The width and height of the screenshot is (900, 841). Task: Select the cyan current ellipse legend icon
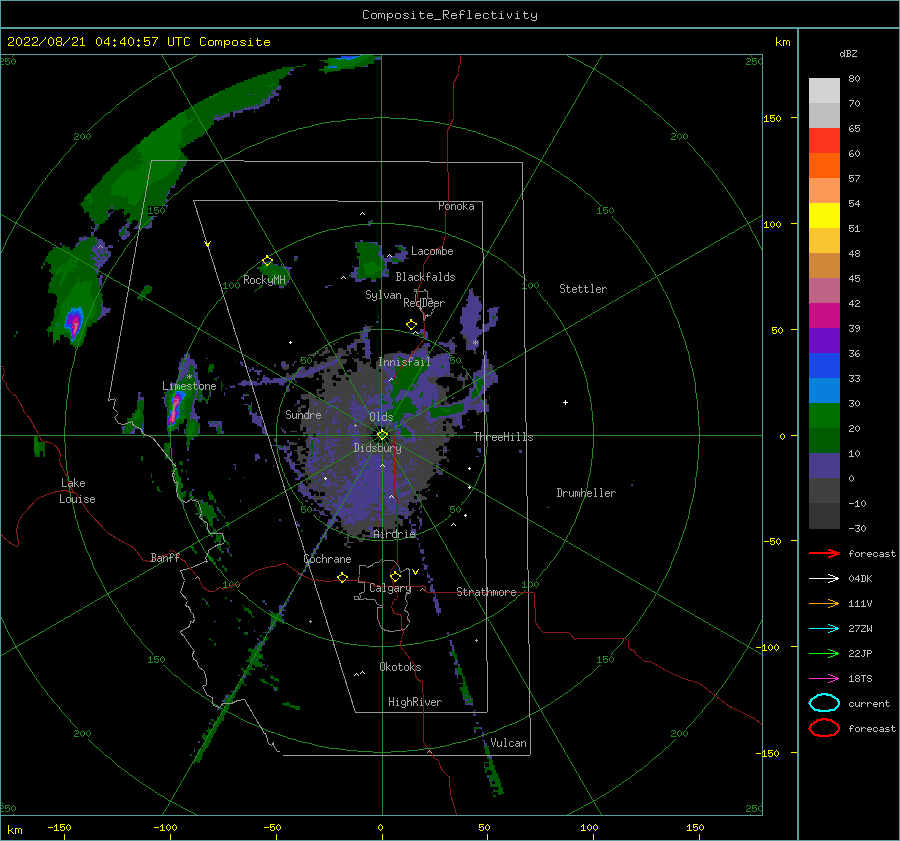[x=824, y=703]
